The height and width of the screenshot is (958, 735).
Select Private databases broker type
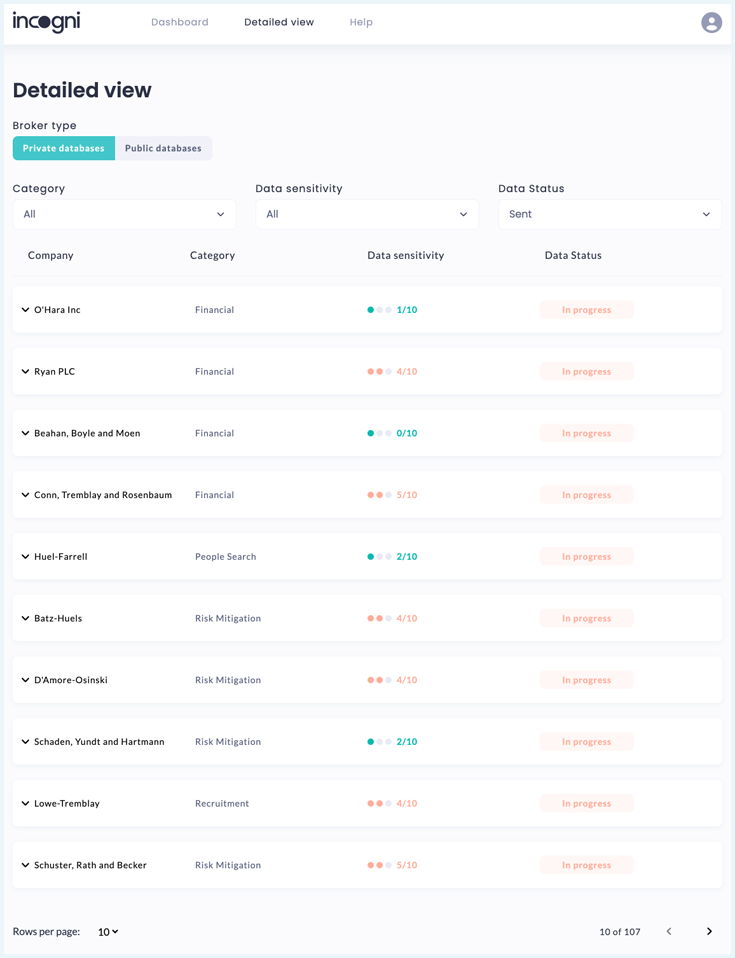click(64, 148)
